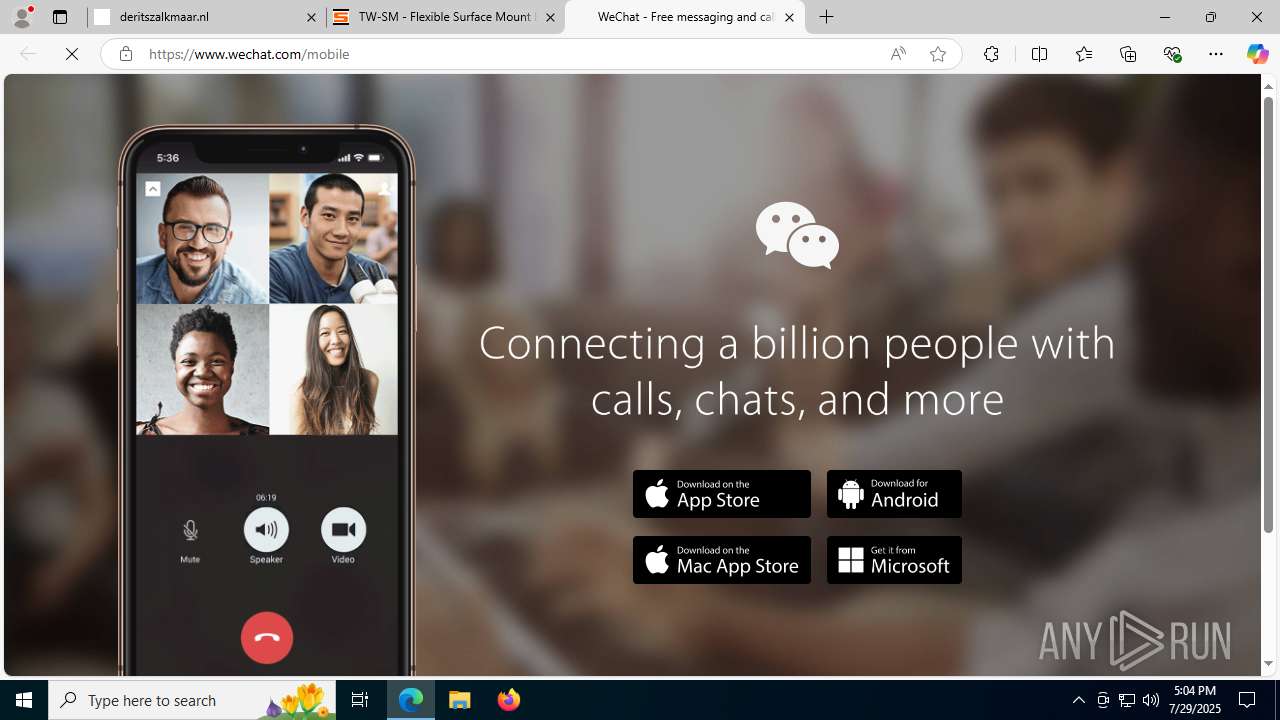1280x720 pixels.
Task: Click Download on the App Store button
Action: (722, 494)
